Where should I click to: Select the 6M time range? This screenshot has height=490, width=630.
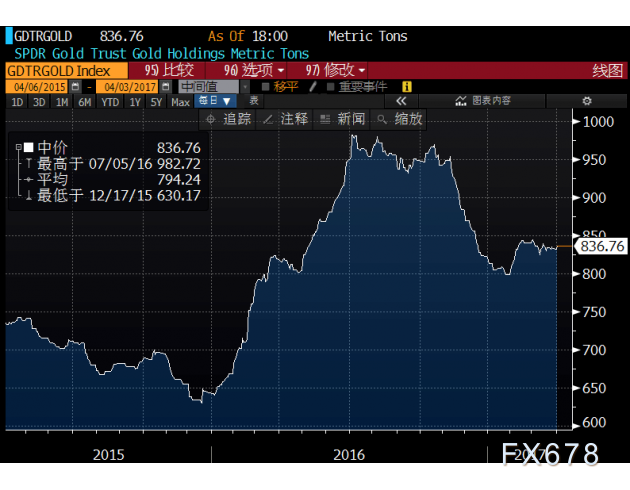click(x=84, y=102)
